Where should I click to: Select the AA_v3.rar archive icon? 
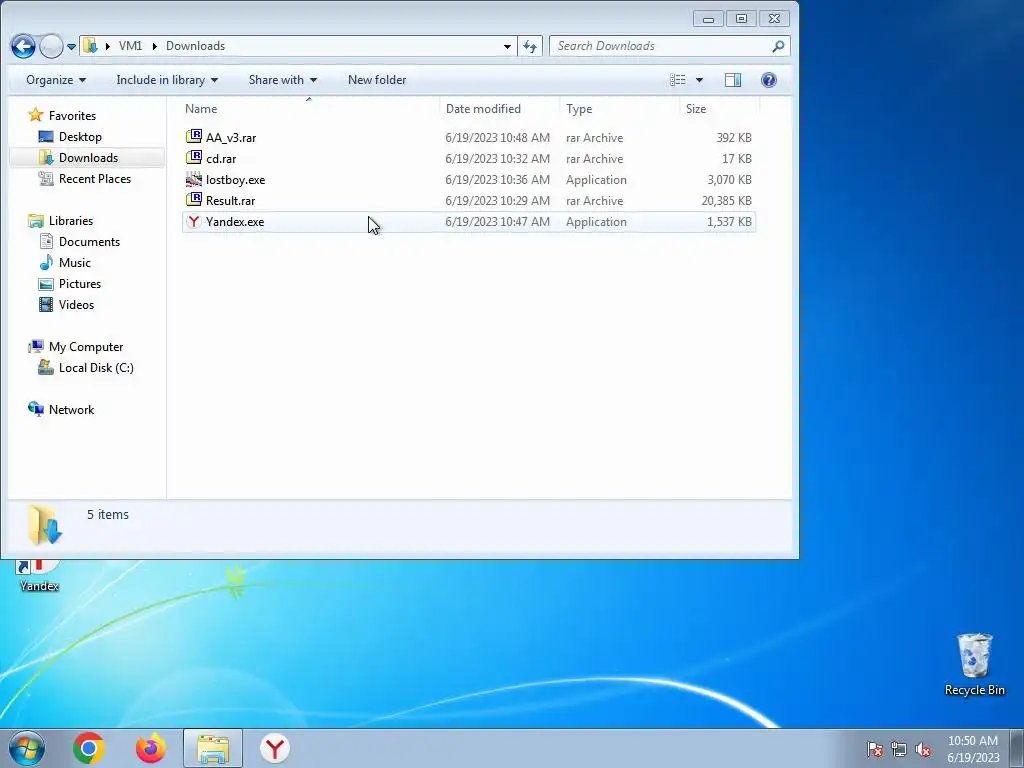click(x=194, y=137)
